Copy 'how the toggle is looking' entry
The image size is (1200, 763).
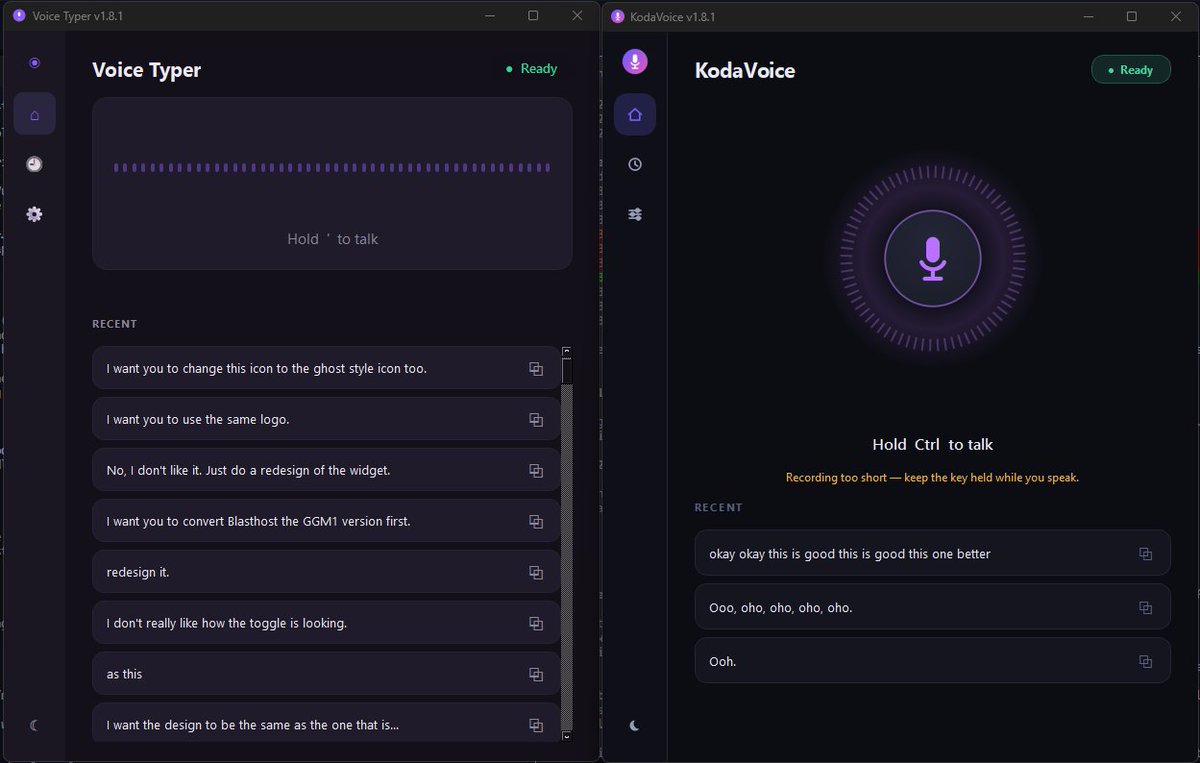point(536,624)
